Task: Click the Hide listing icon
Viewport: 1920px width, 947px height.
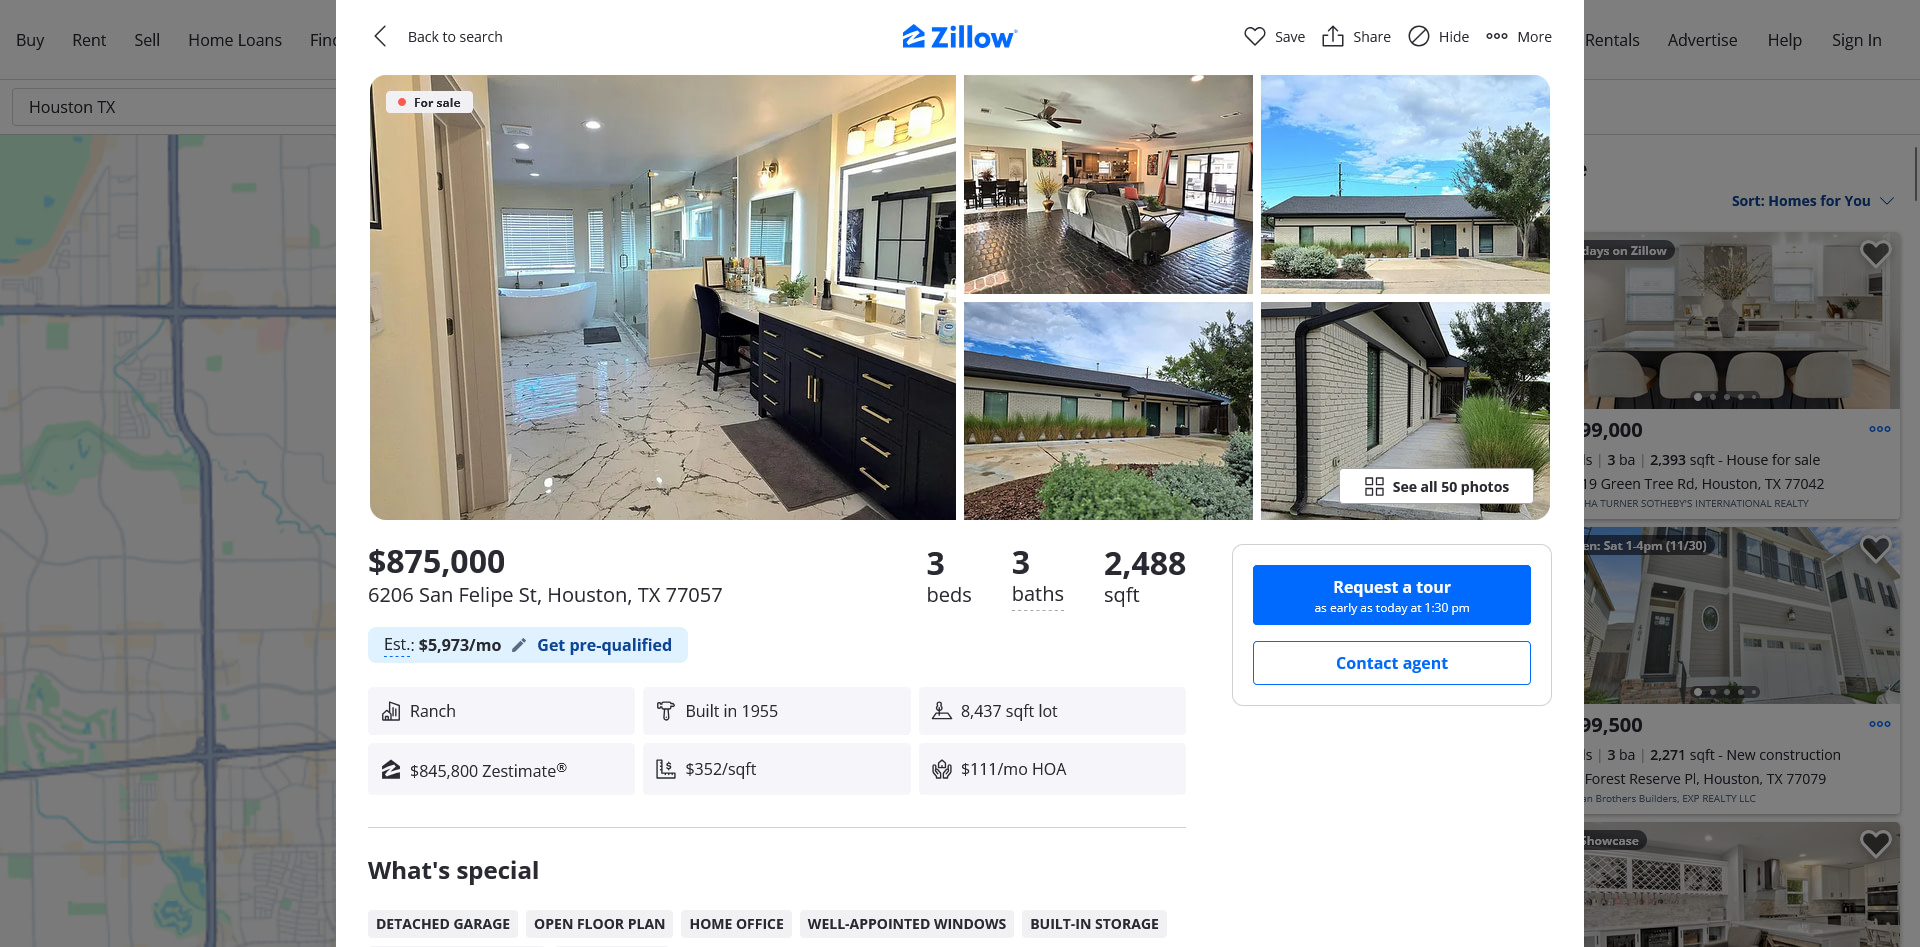Action: click(1418, 36)
